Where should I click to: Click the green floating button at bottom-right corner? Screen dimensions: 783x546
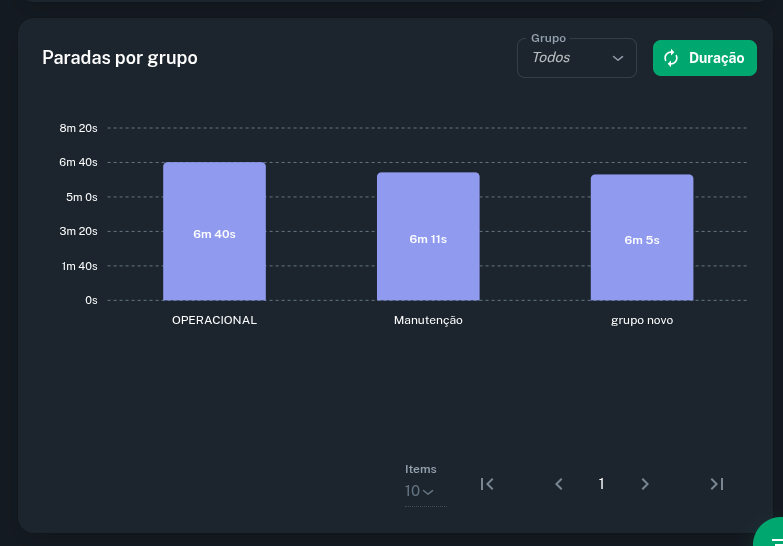[x=771, y=535]
